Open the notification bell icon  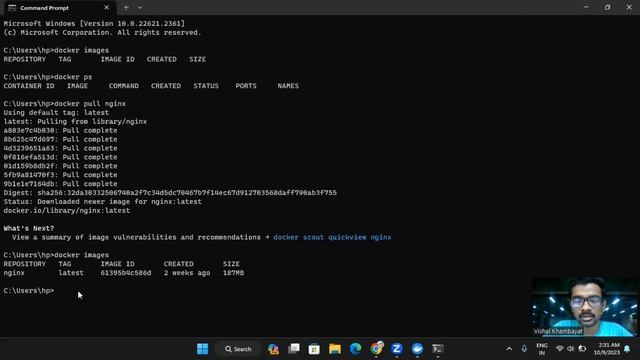click(627, 349)
